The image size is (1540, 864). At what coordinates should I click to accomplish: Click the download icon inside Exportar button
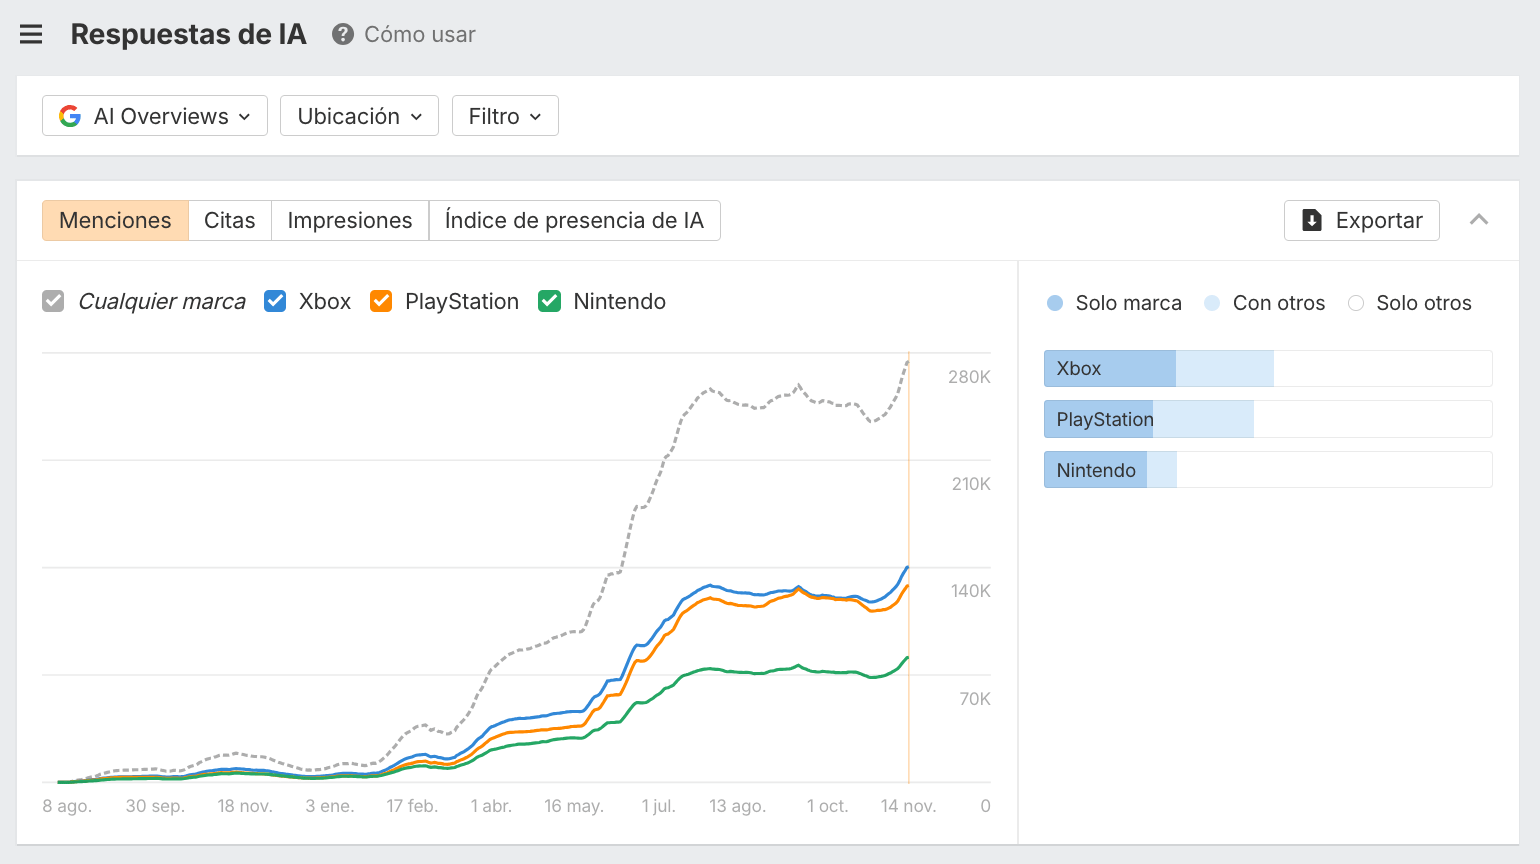(x=1313, y=220)
